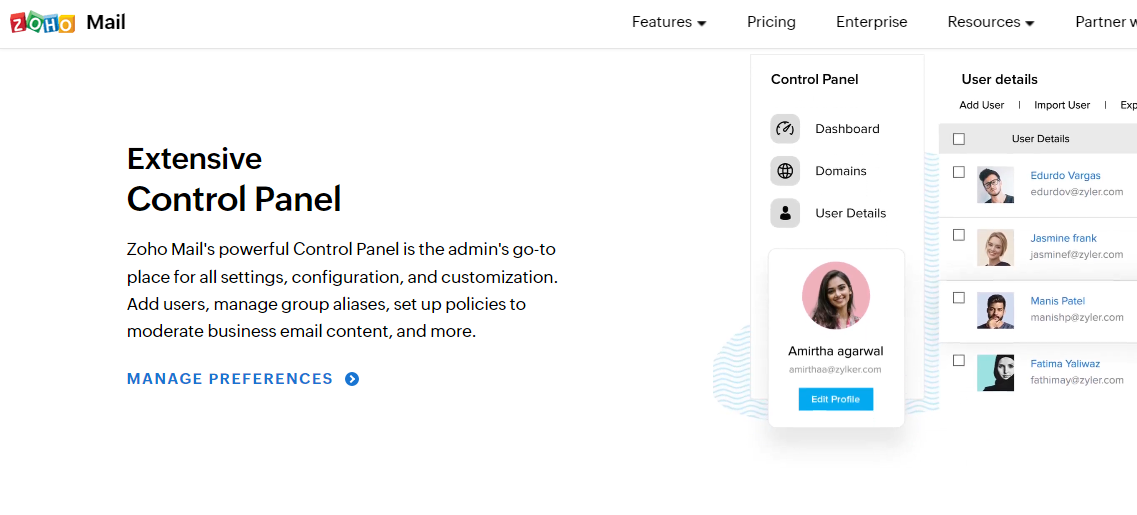Open the Enterprise menu item
This screenshot has height=515, width=1137.
[872, 22]
